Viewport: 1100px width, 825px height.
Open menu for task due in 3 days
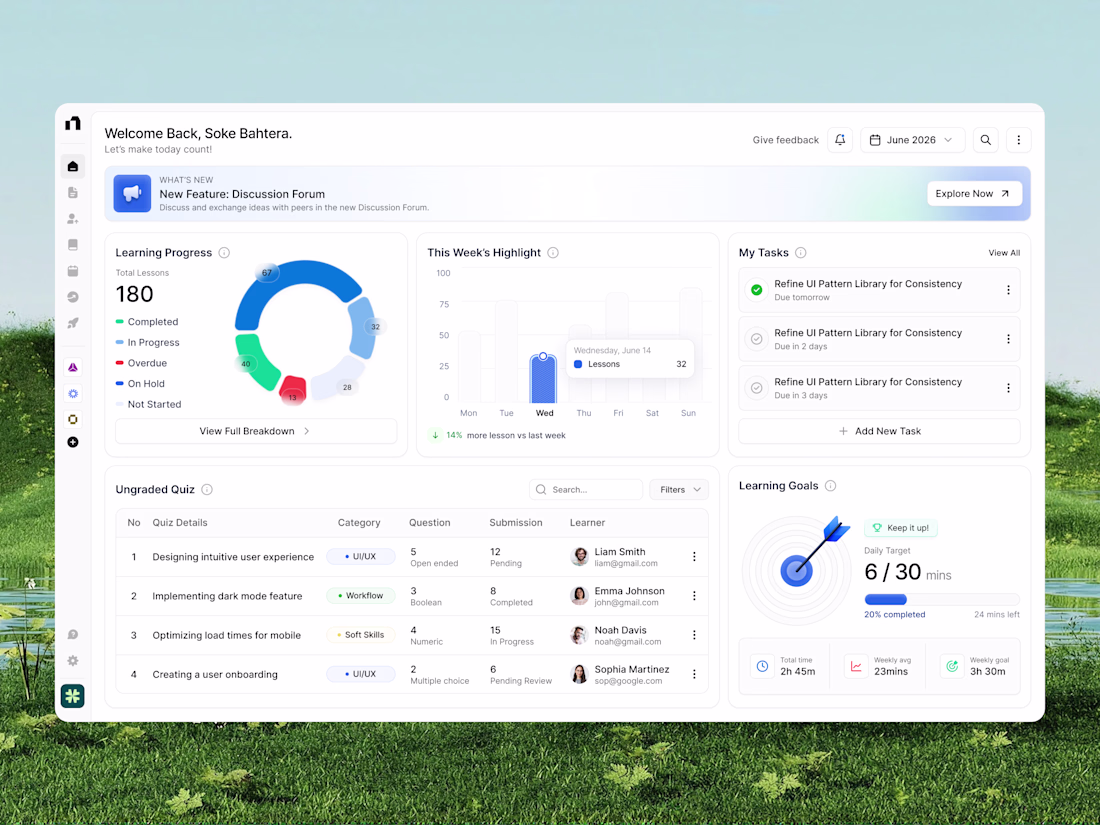point(1008,388)
